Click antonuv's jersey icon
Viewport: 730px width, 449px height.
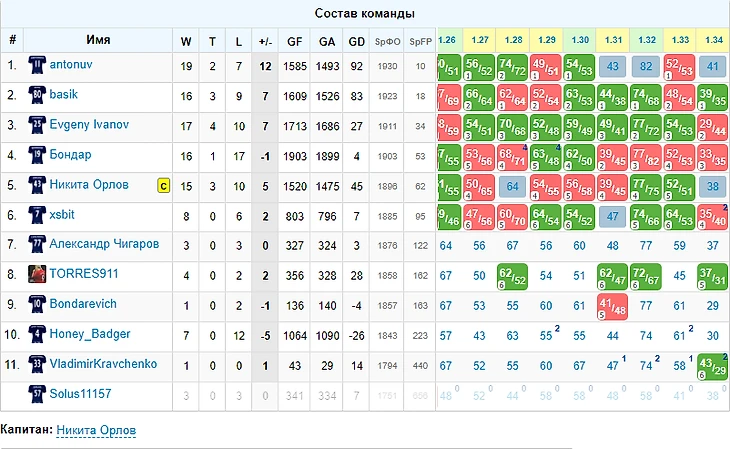pyautogui.click(x=38, y=67)
